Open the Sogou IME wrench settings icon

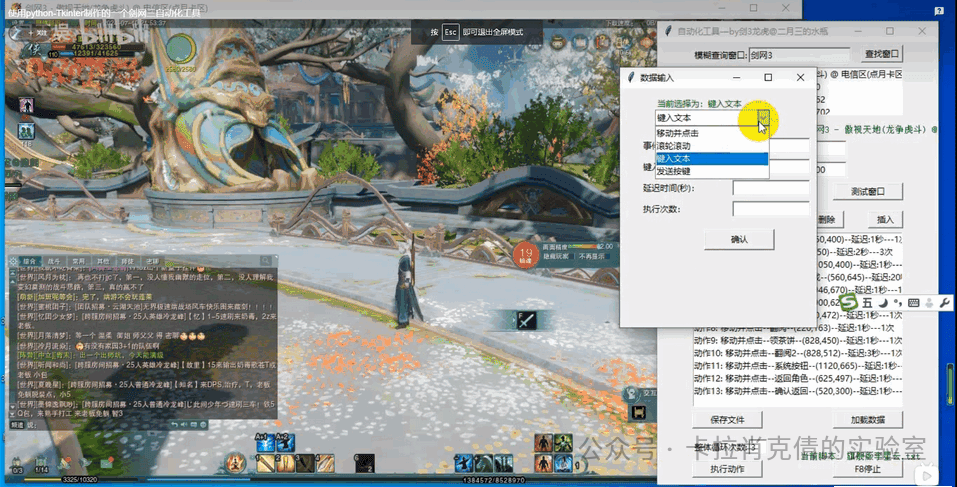pyautogui.click(x=946, y=302)
